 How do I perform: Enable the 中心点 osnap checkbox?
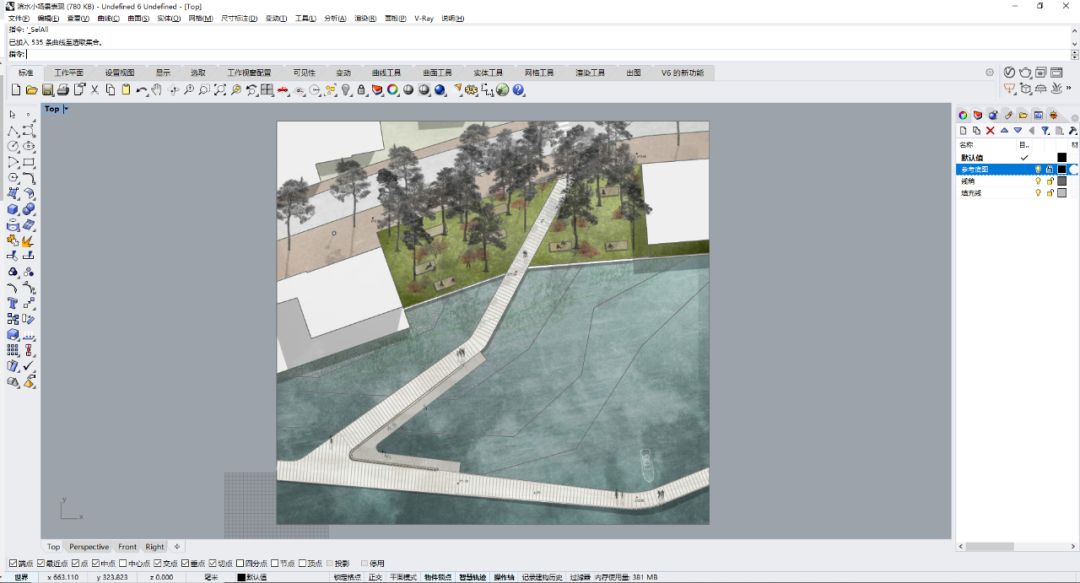123,564
